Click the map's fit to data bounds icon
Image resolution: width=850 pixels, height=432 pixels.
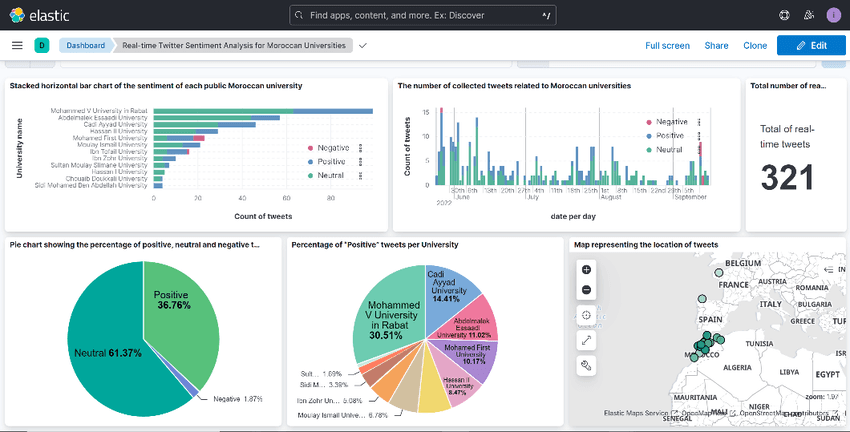click(x=586, y=315)
